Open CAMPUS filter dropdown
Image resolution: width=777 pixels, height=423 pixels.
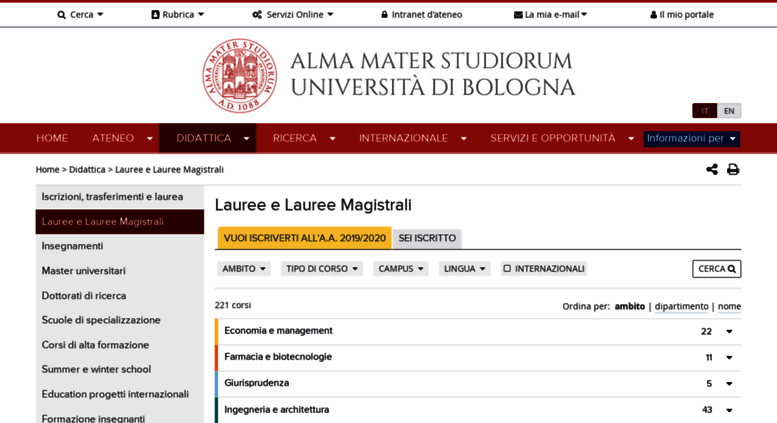[x=400, y=268]
